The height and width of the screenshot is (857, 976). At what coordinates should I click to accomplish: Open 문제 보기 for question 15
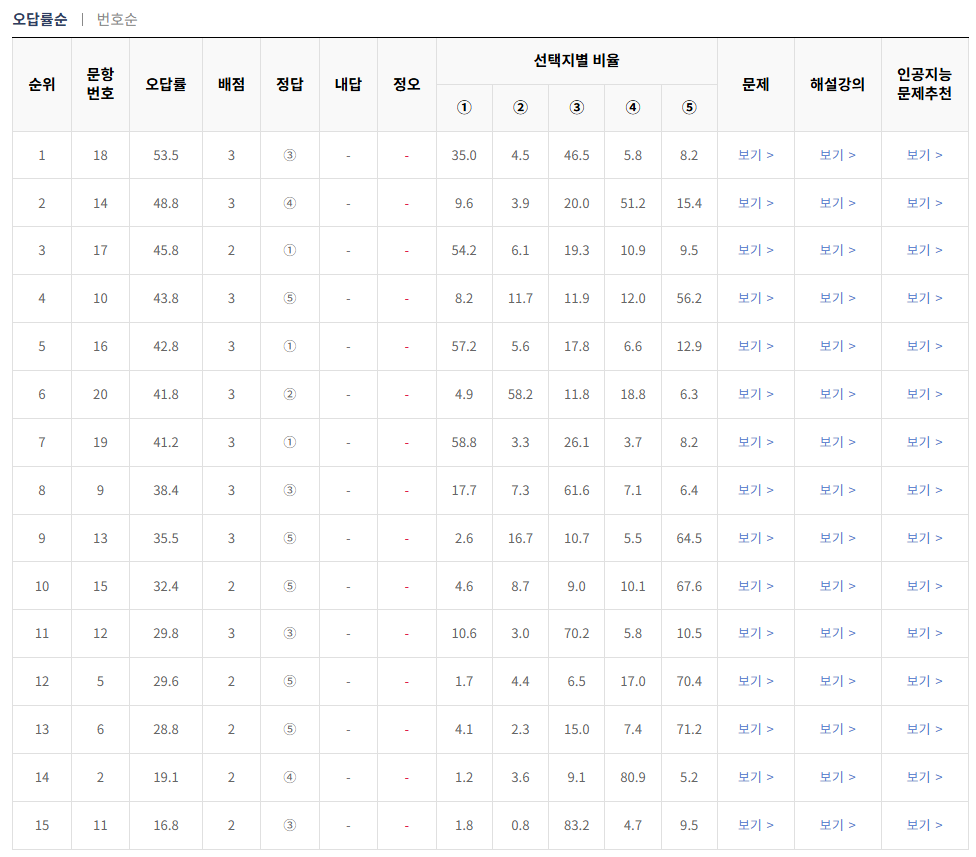pos(753,586)
